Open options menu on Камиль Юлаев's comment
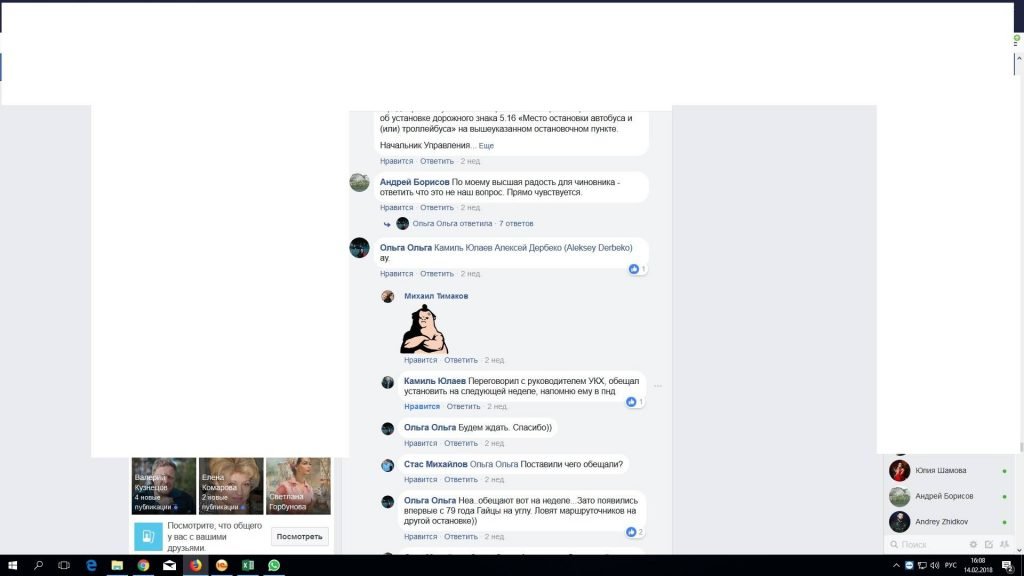 657,385
